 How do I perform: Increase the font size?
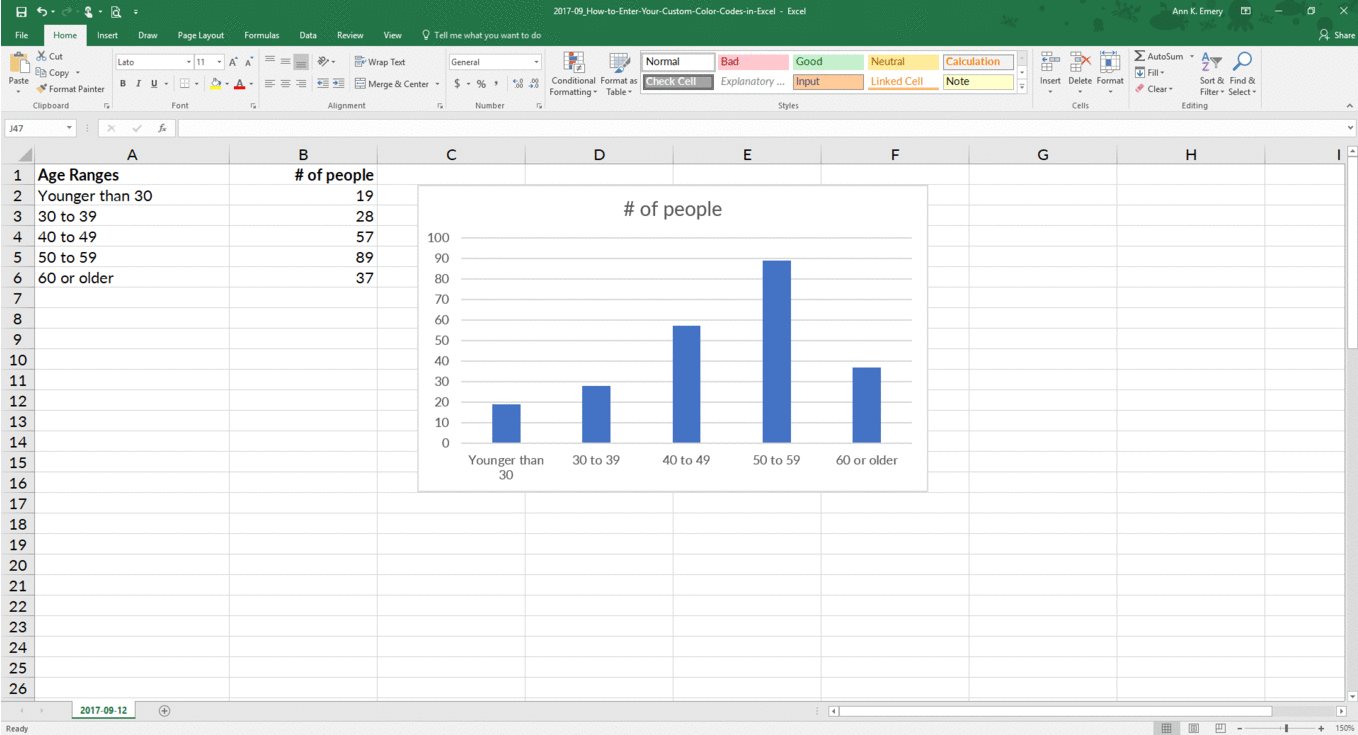232,60
